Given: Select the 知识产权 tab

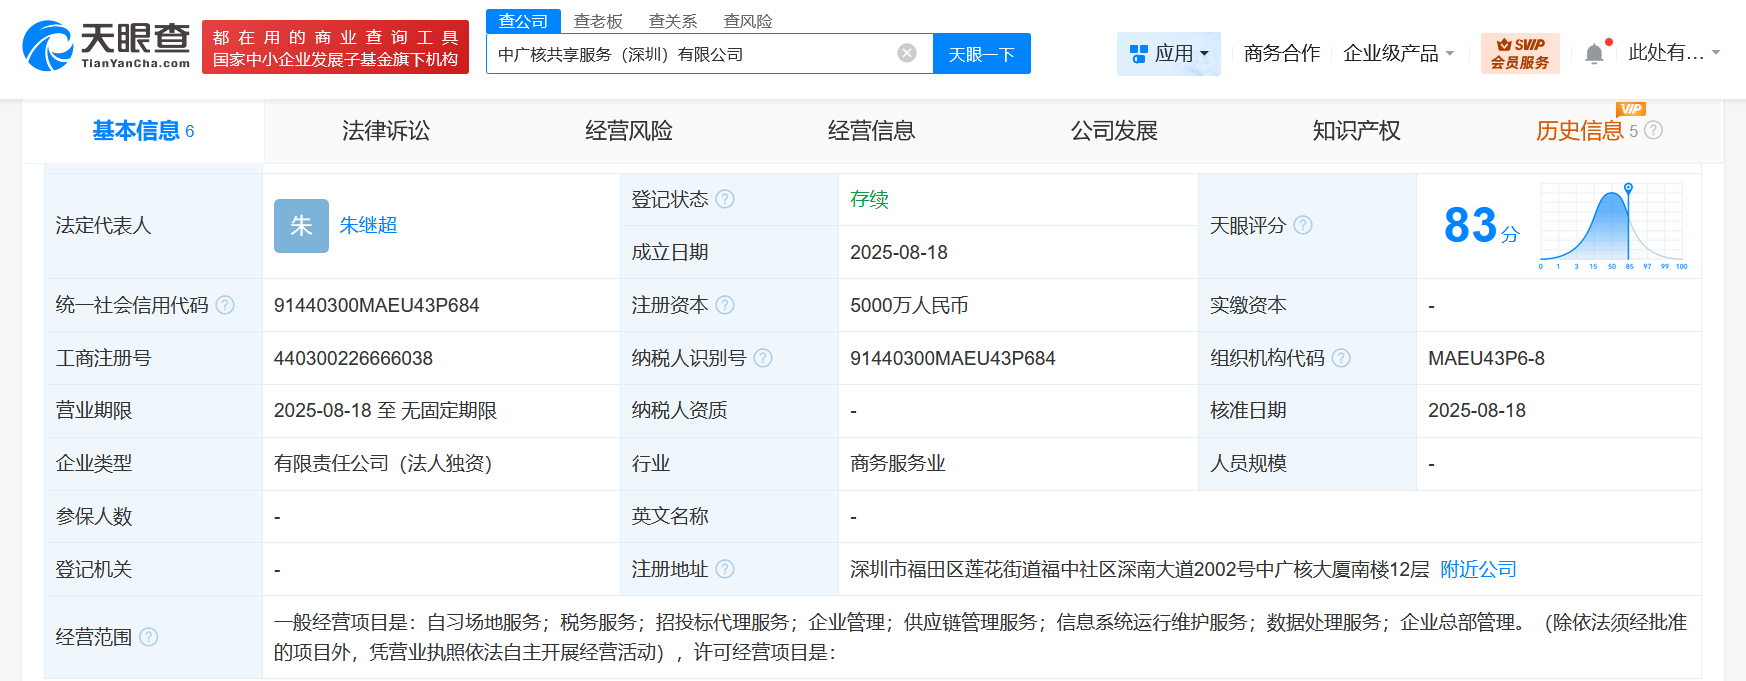Looking at the screenshot, I should click(1357, 131).
